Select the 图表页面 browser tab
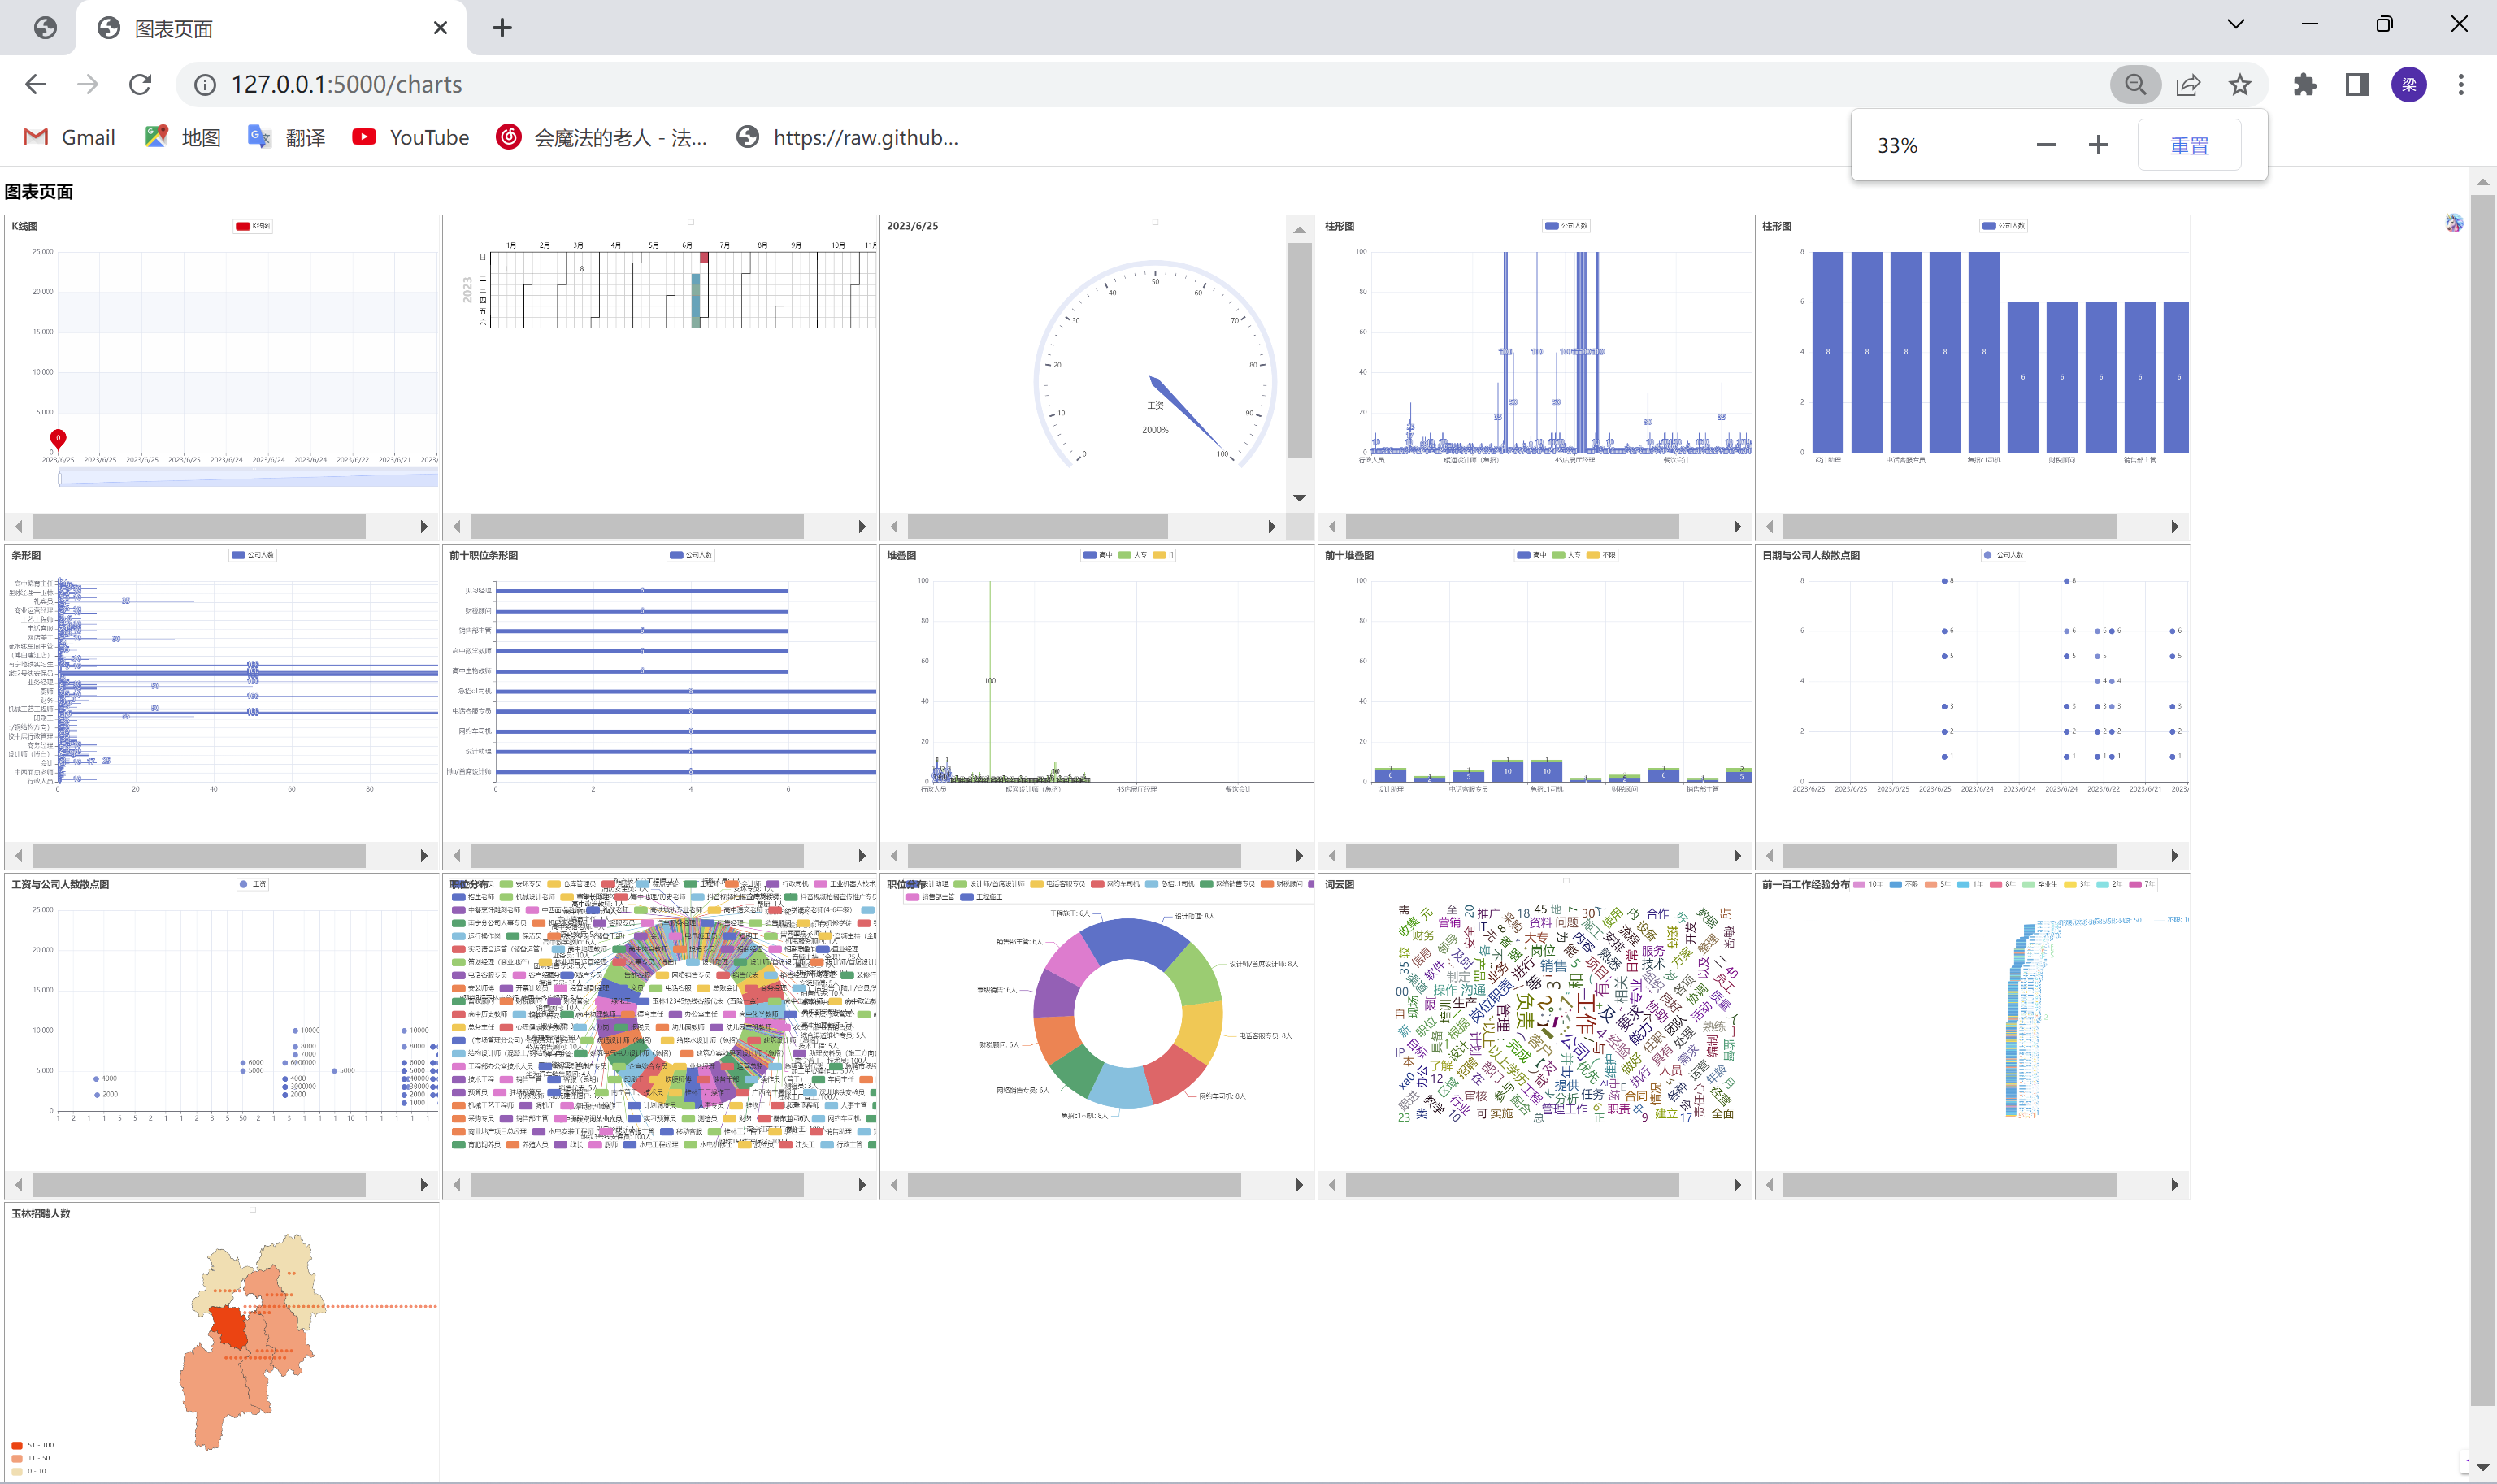 (173, 29)
